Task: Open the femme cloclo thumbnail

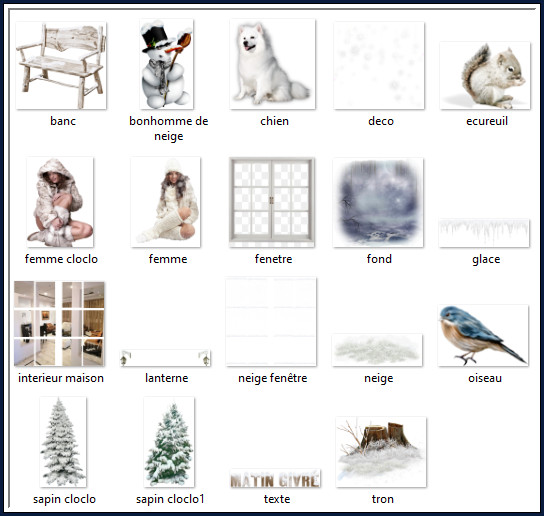Action: 60,202
